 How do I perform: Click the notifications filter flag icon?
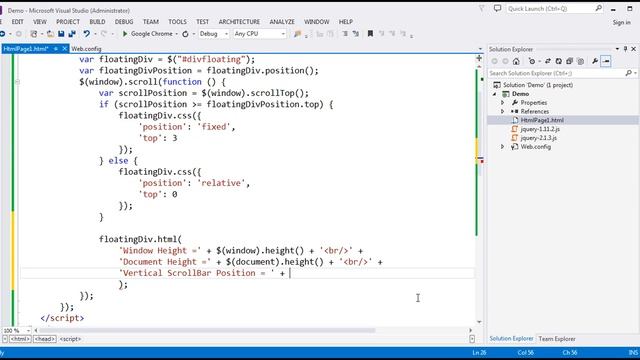point(482,8)
